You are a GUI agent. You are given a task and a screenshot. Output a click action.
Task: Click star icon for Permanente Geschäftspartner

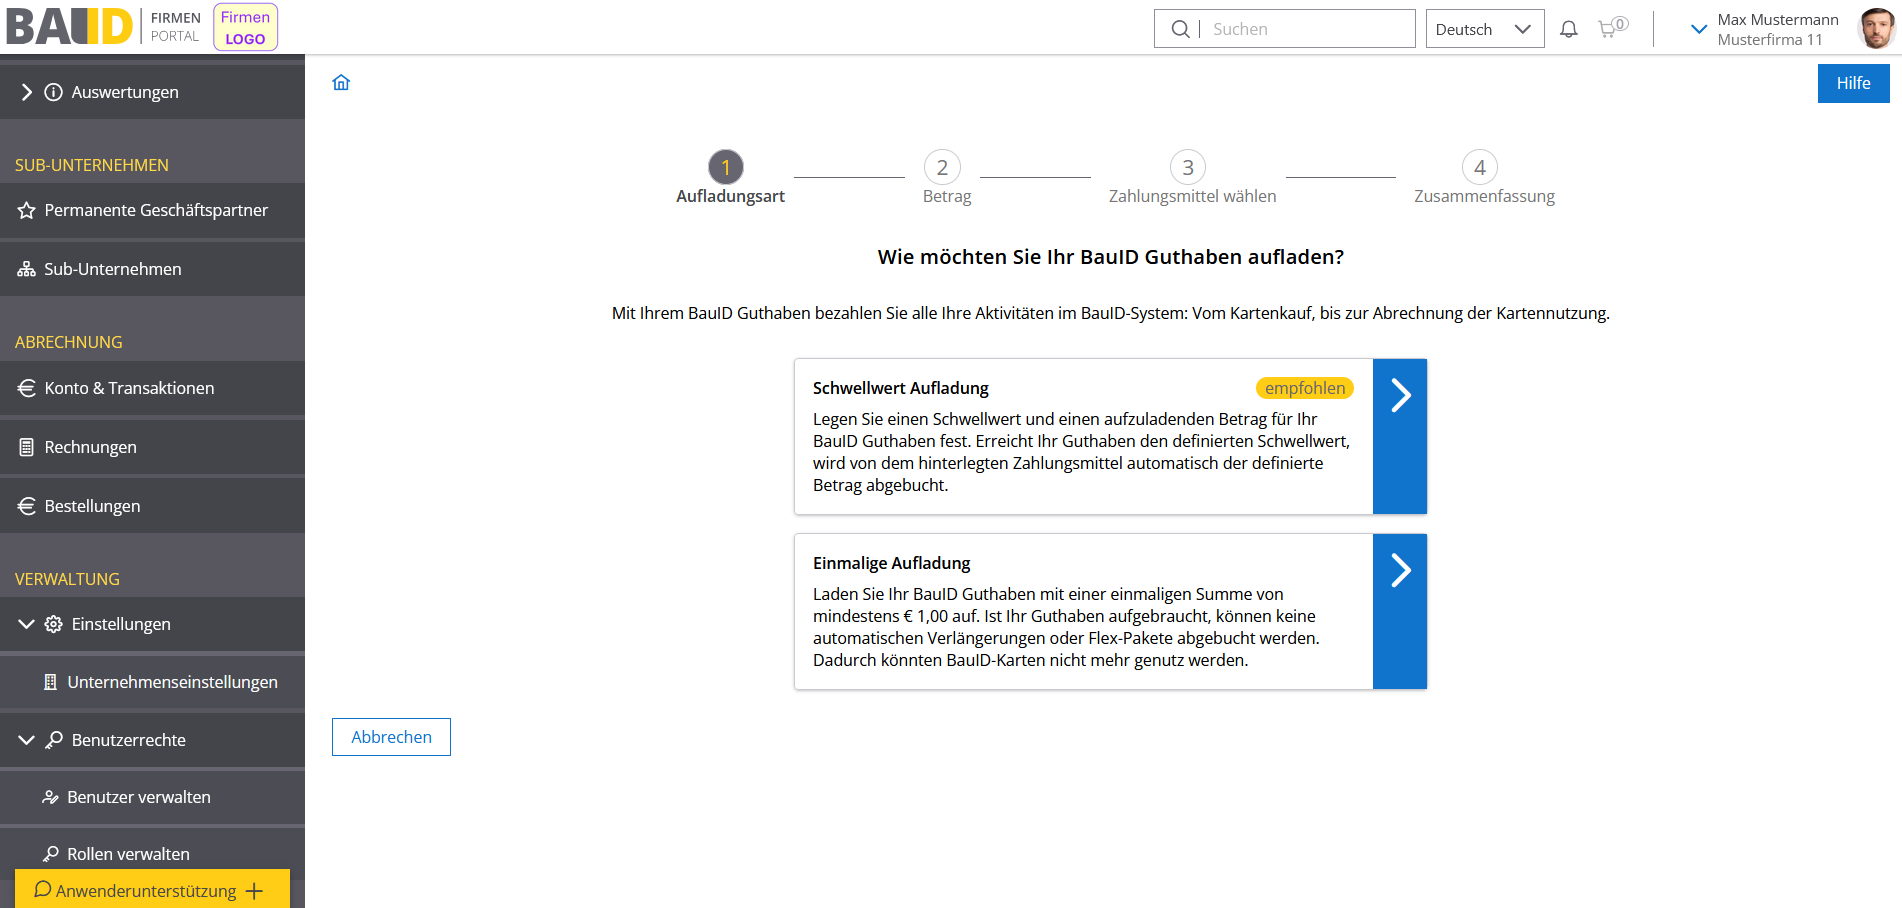(27, 210)
